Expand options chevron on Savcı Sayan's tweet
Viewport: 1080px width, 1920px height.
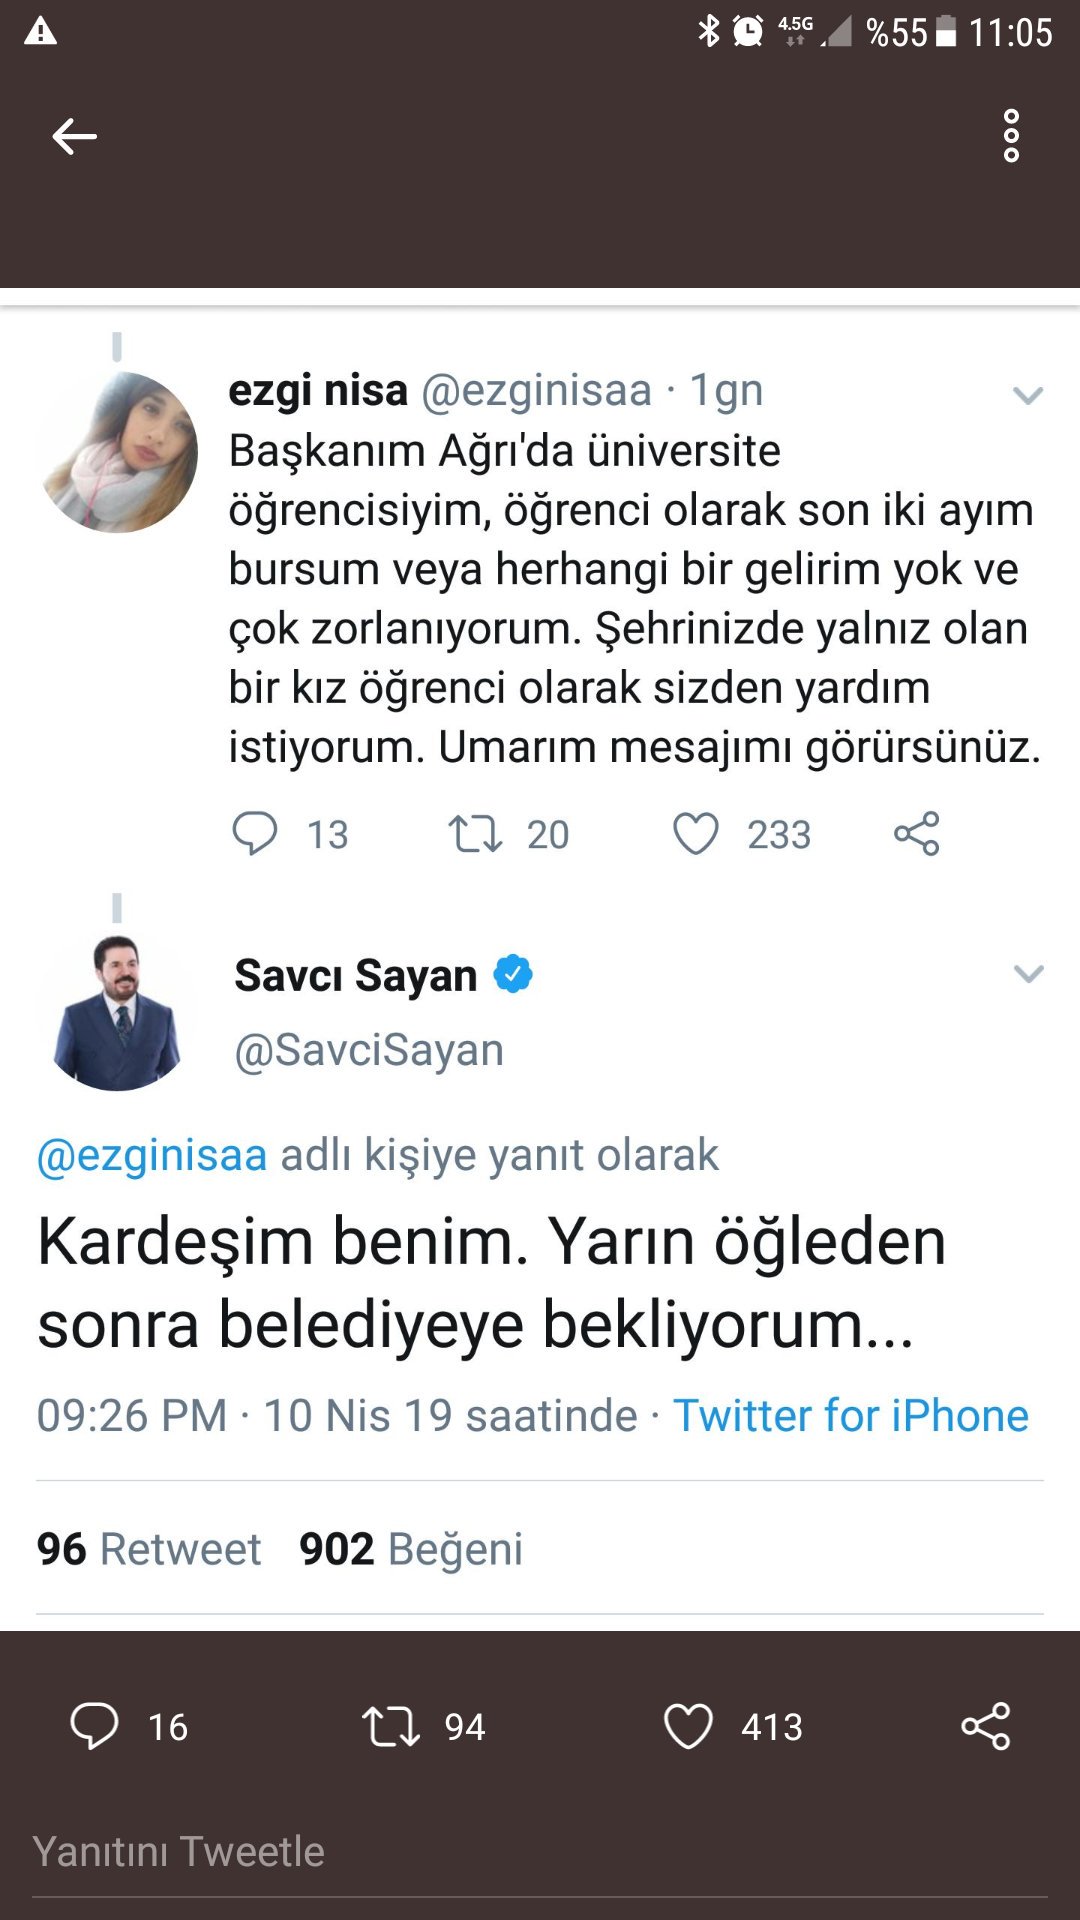coord(1028,973)
